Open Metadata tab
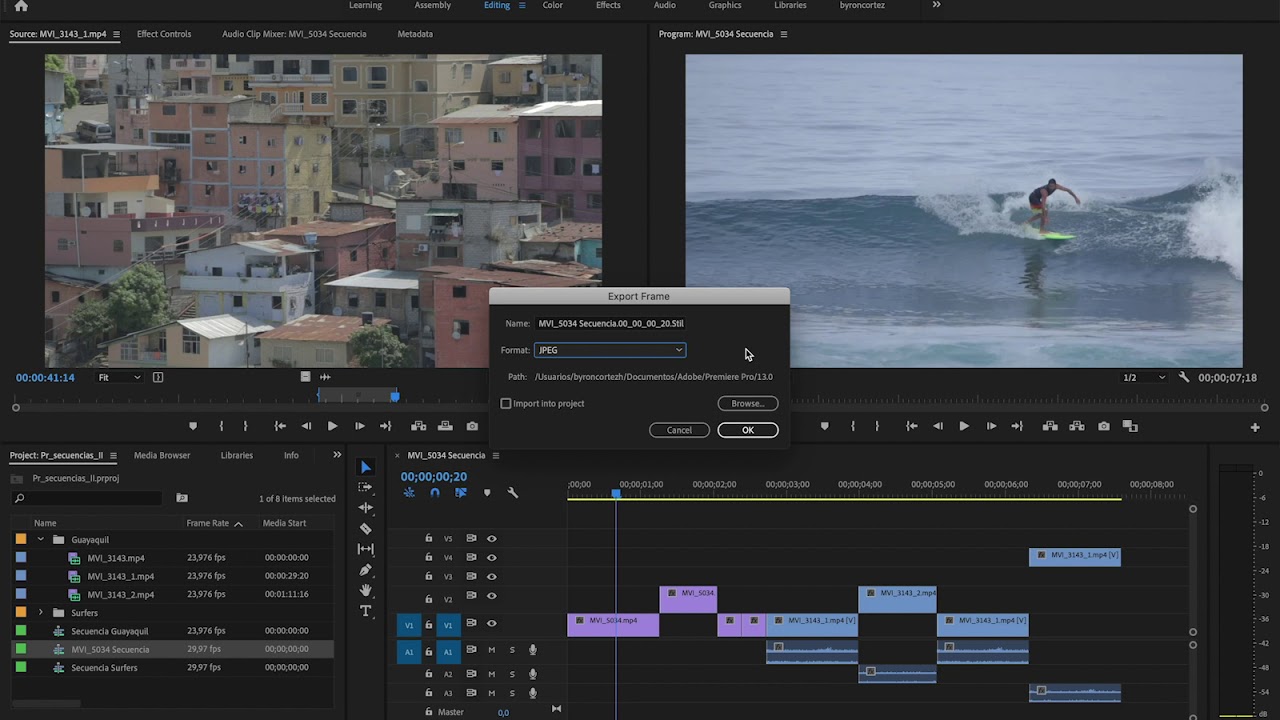The image size is (1280, 720). click(x=415, y=34)
